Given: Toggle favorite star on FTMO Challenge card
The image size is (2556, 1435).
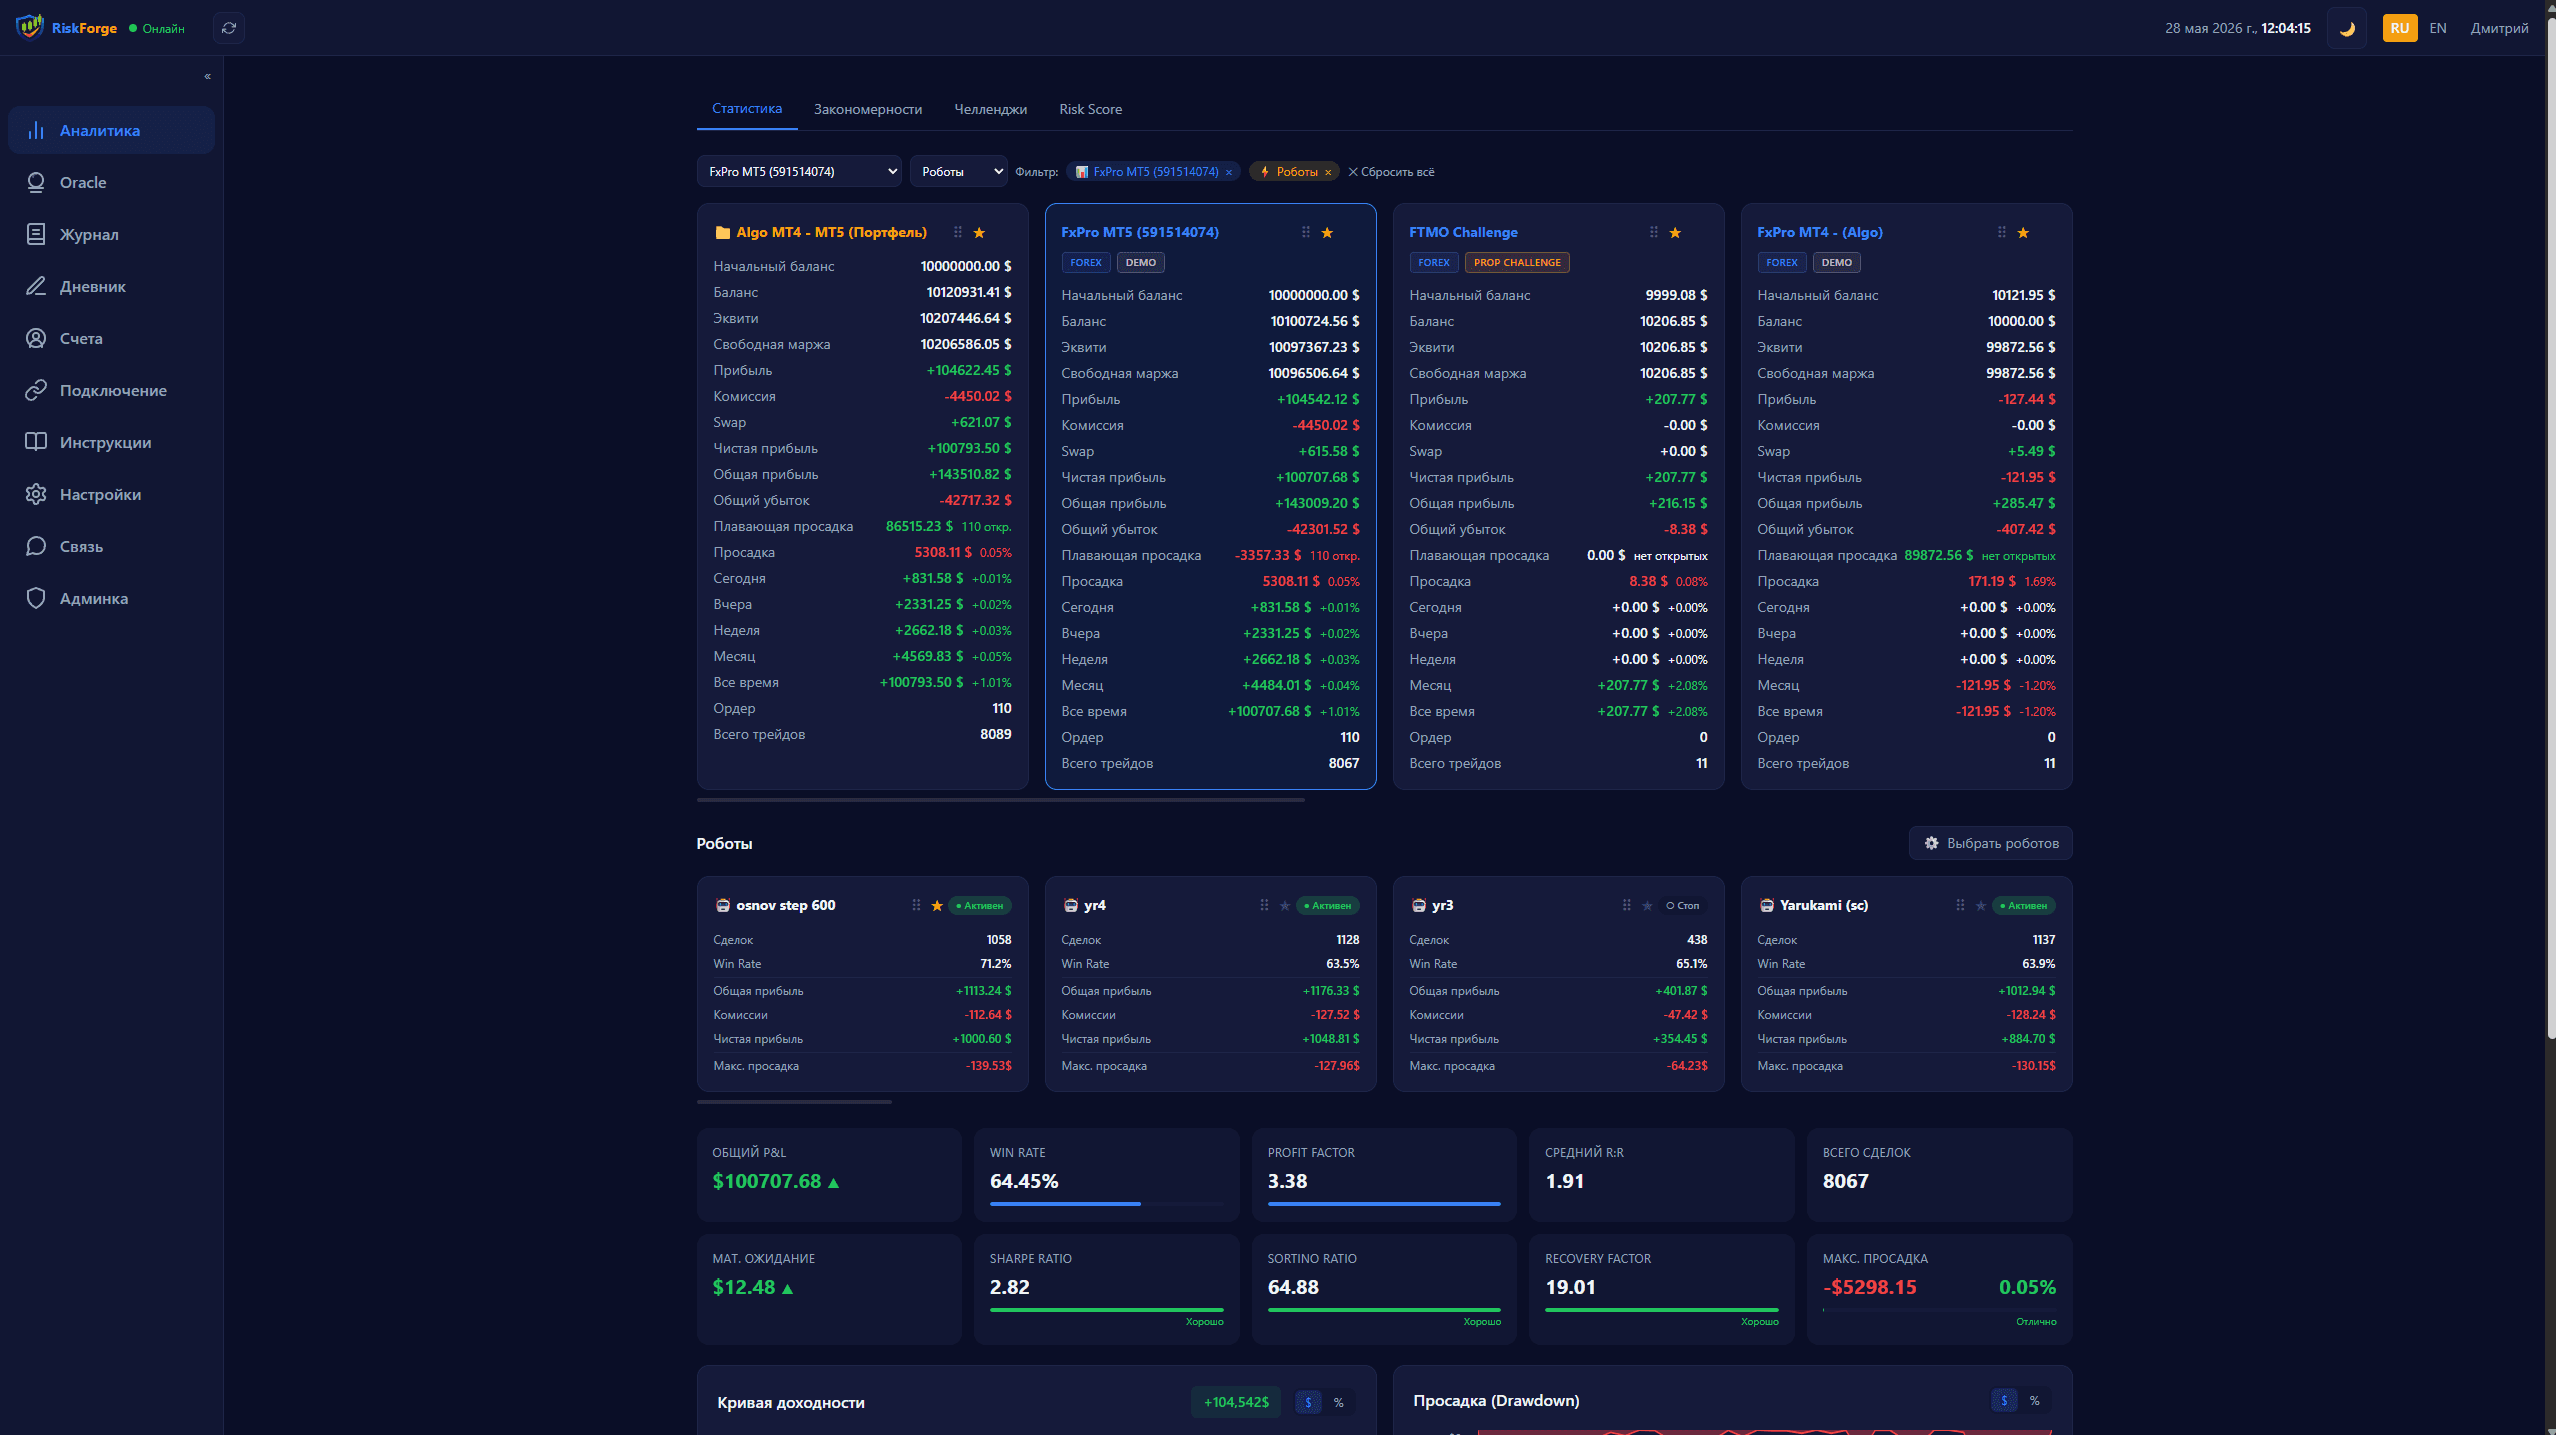Looking at the screenshot, I should coord(1675,233).
